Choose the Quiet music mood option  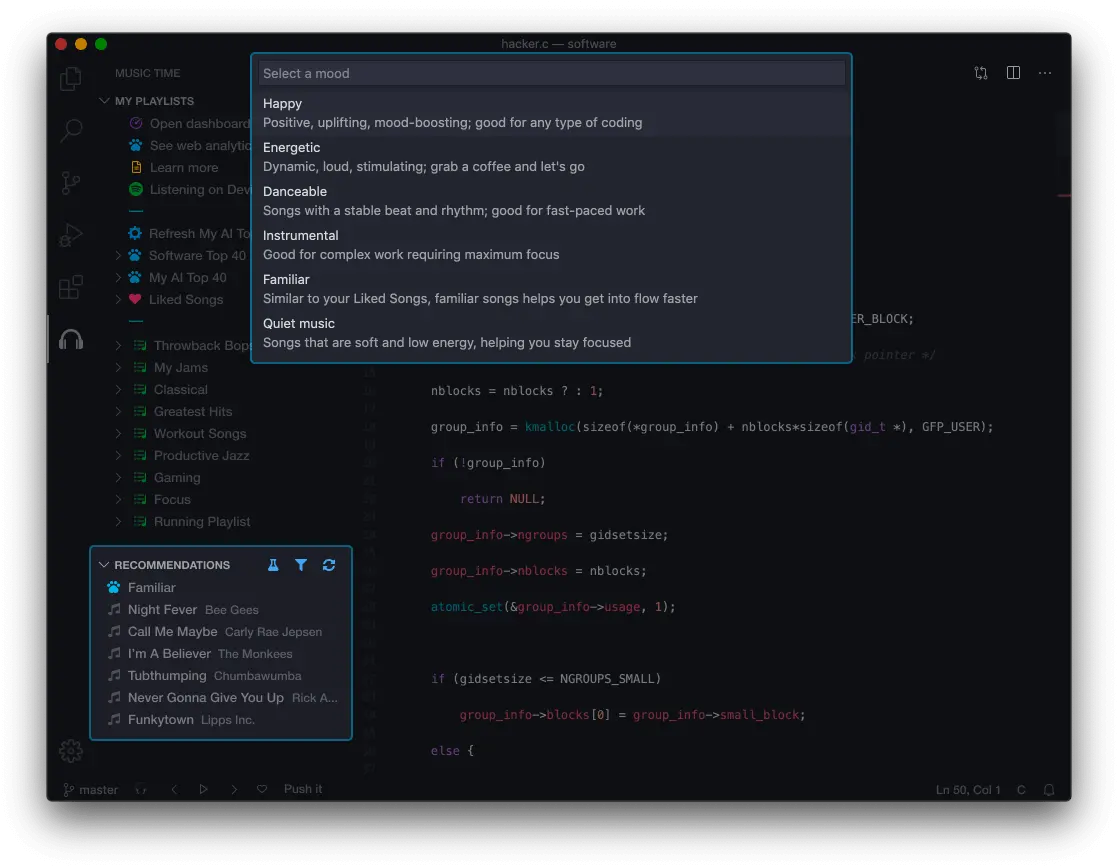click(x=551, y=333)
